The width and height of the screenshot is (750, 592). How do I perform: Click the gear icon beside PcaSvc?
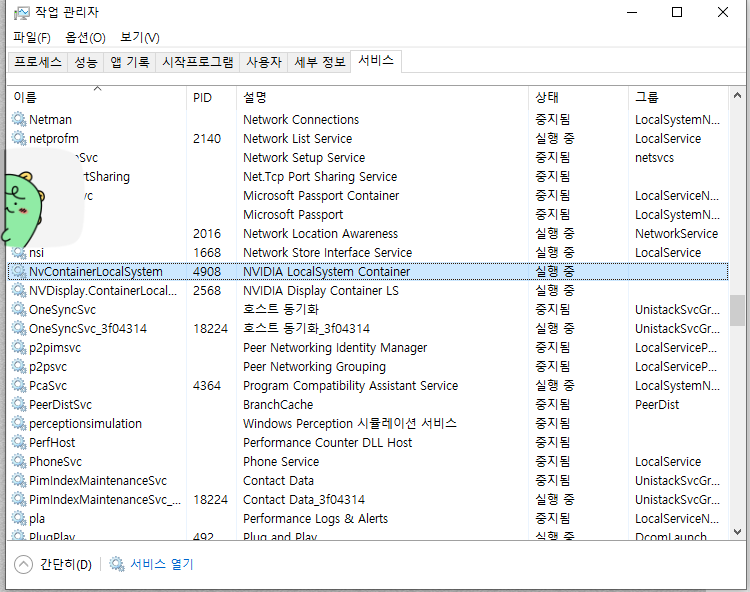click(x=19, y=385)
